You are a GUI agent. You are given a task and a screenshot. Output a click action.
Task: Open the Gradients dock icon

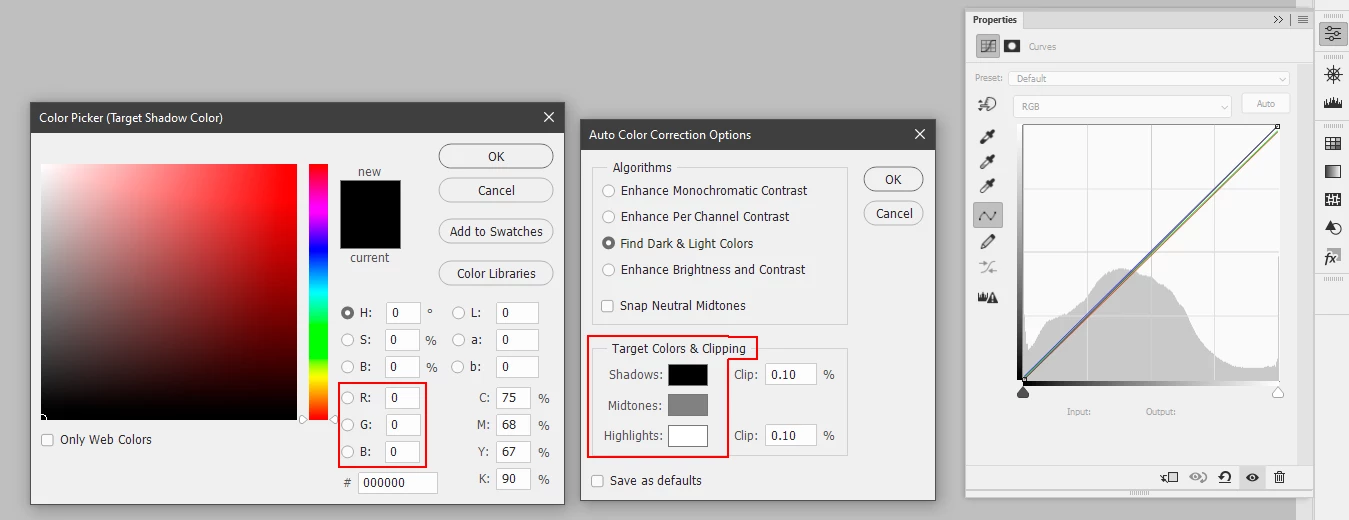tap(1332, 172)
